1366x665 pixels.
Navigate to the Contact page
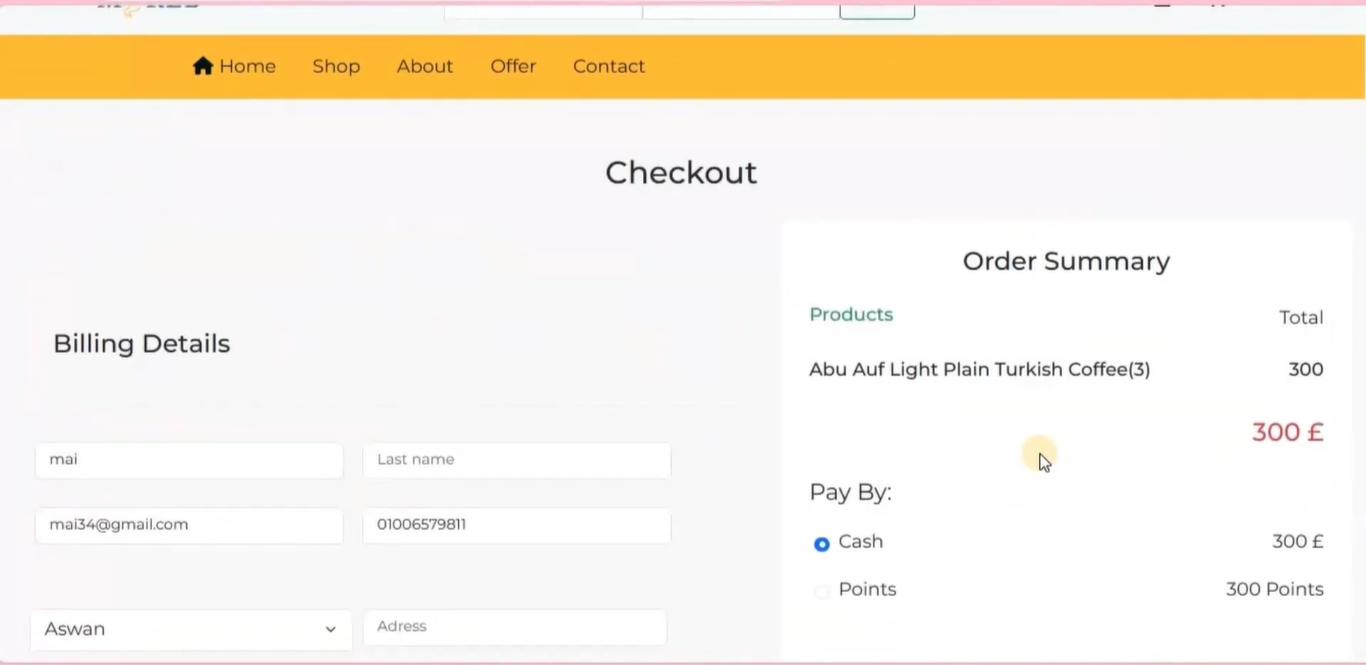609,66
